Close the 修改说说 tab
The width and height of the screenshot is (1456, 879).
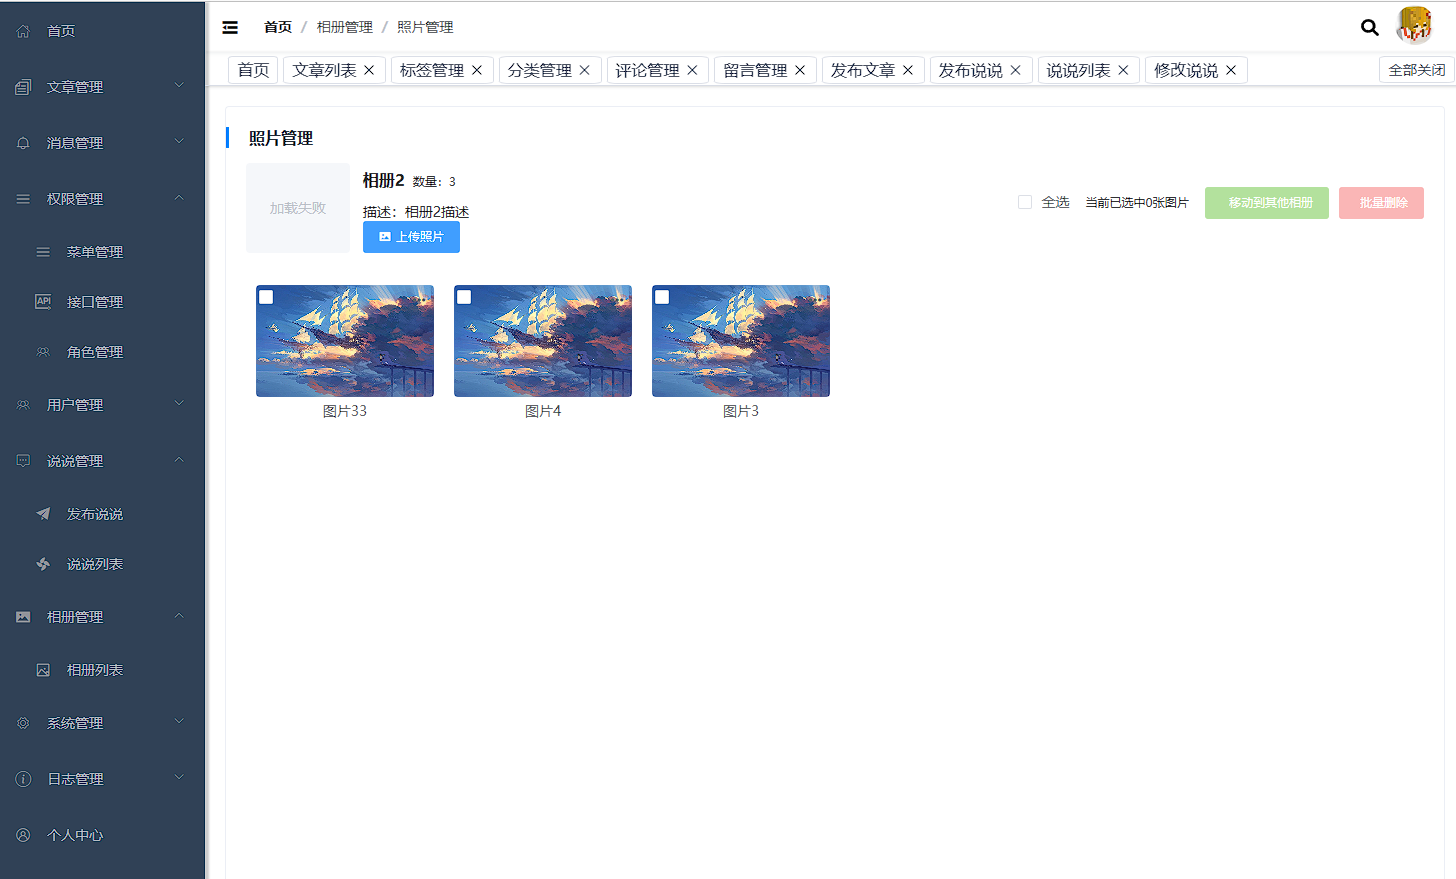pos(1231,70)
